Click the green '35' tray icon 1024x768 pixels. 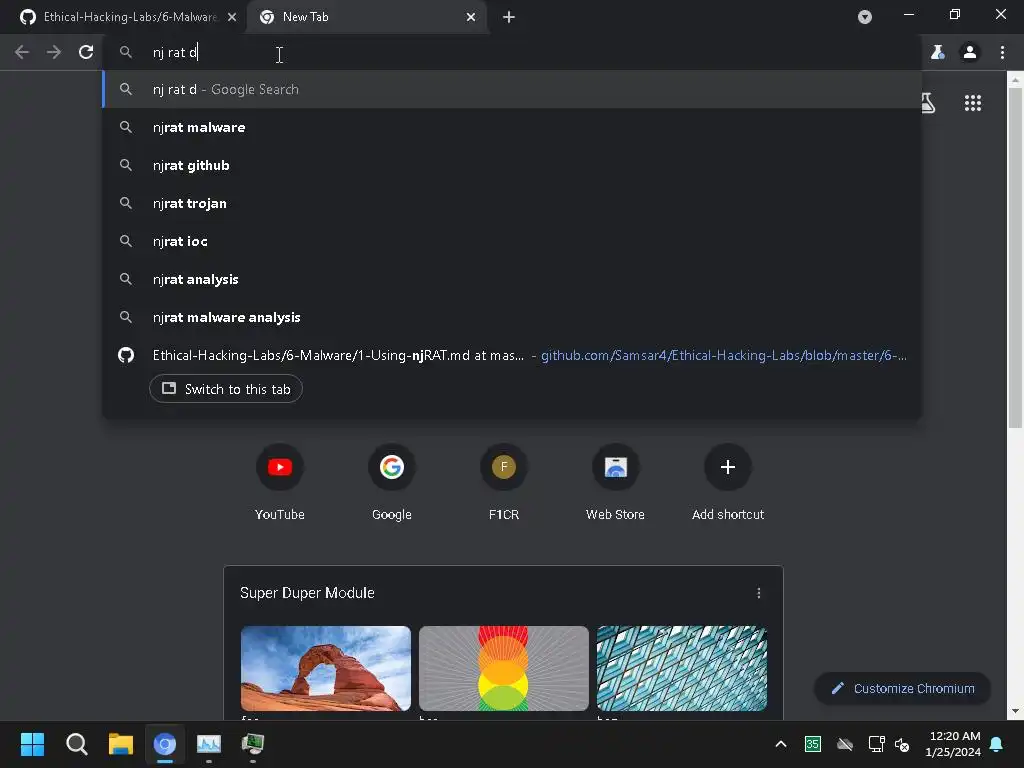click(x=812, y=744)
